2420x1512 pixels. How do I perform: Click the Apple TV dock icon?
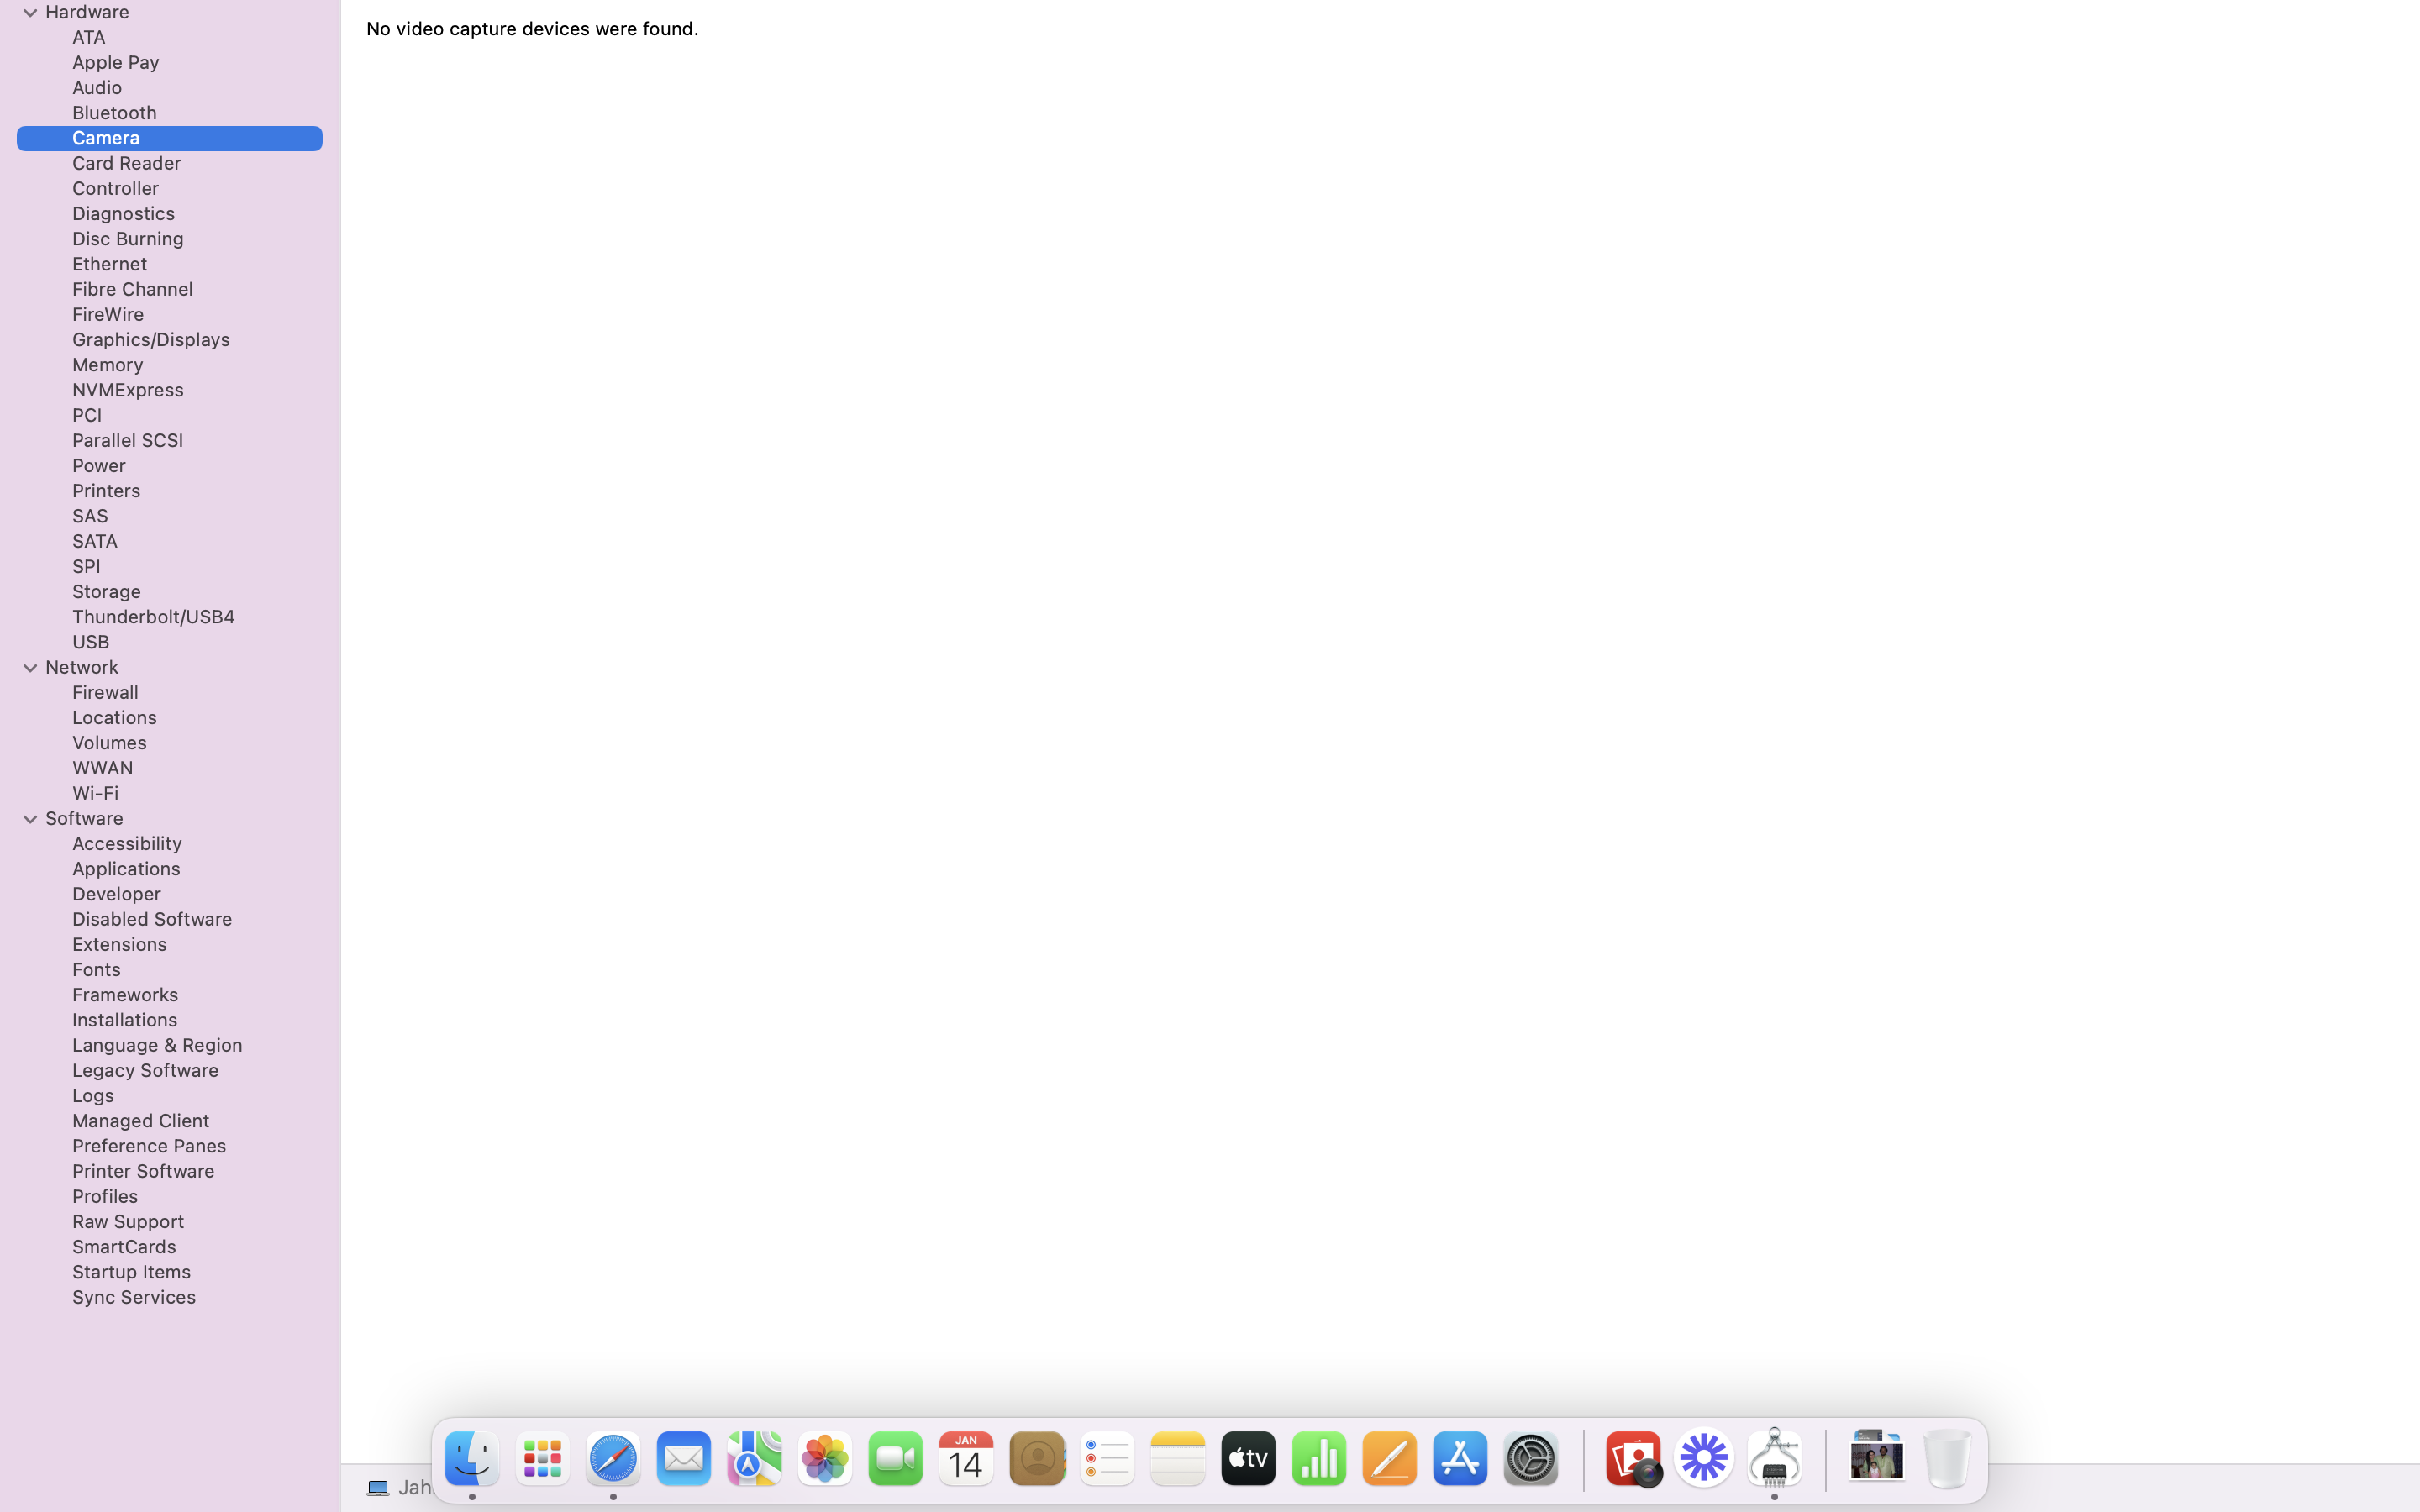(1248, 1458)
